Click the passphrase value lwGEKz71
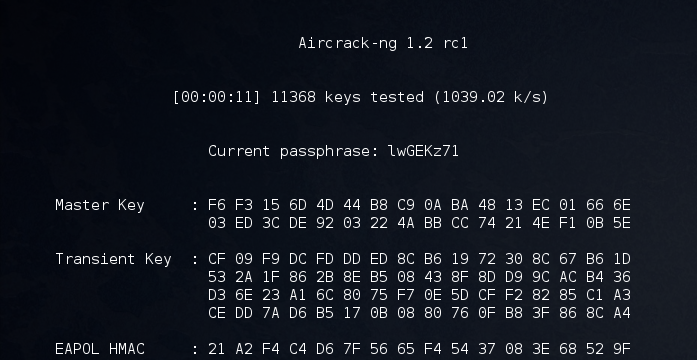Image resolution: width=697 pixels, height=360 pixels. pyautogui.click(x=423, y=151)
